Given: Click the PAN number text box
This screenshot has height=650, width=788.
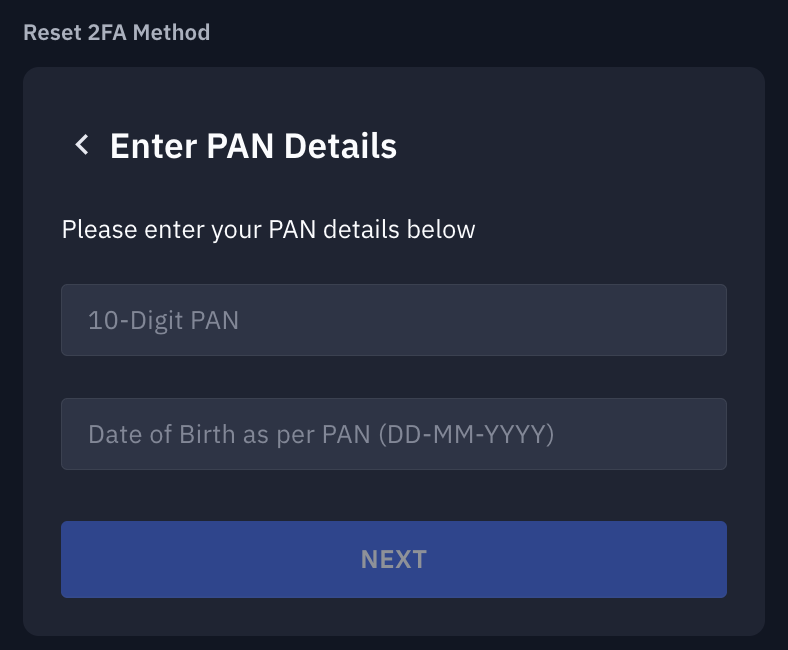Looking at the screenshot, I should pos(393,320).
